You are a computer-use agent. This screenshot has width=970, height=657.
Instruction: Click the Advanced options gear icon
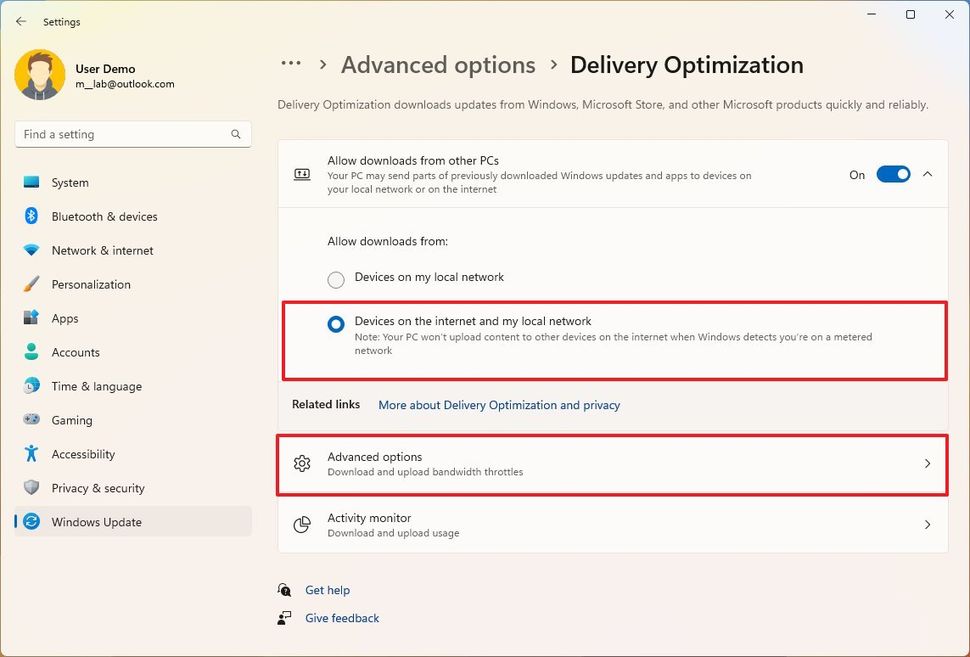point(302,463)
